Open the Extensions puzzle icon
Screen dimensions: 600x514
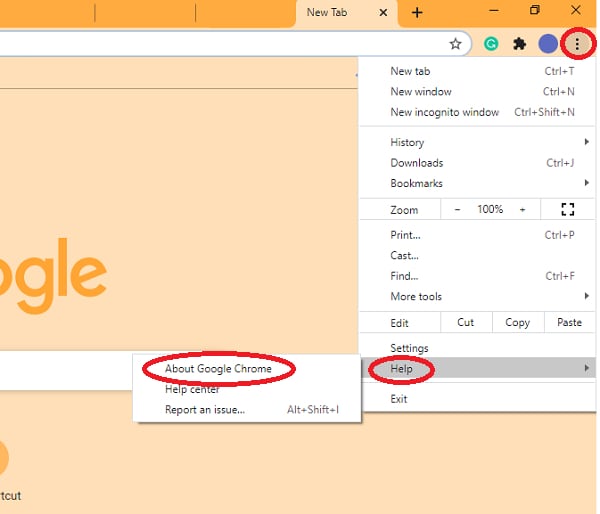[x=519, y=44]
